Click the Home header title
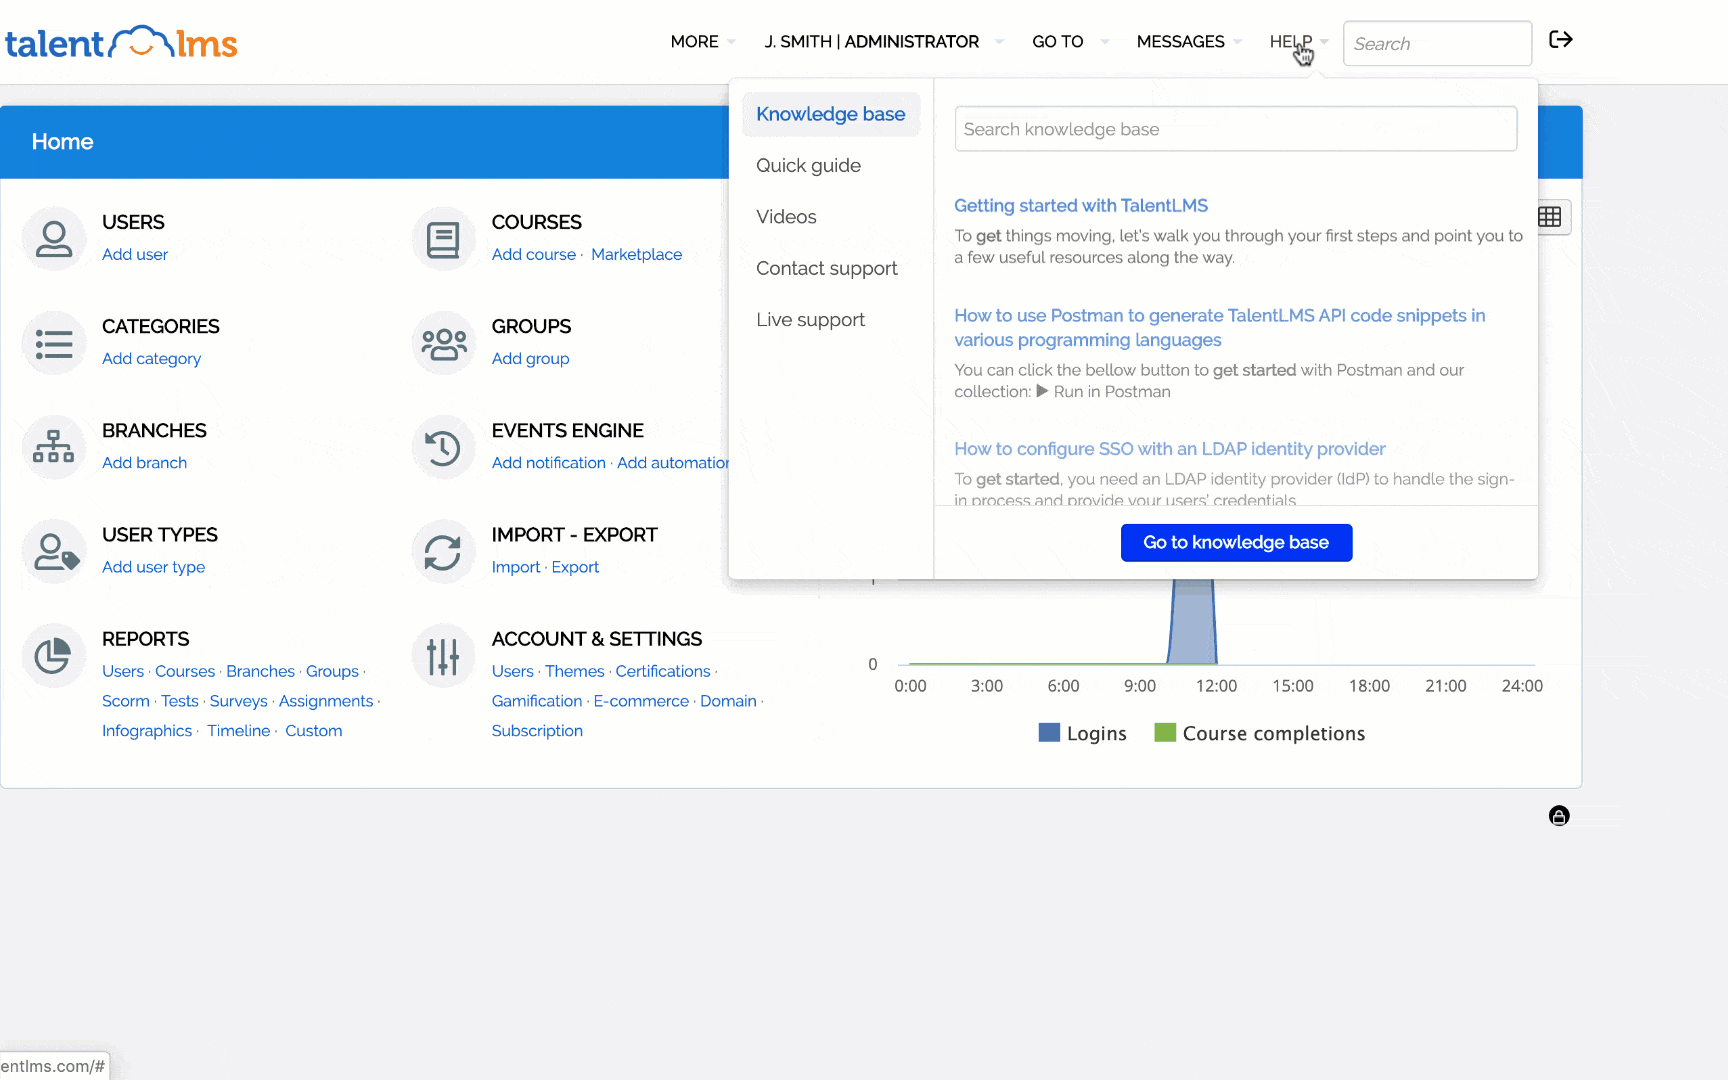The image size is (1728, 1080). click(62, 142)
